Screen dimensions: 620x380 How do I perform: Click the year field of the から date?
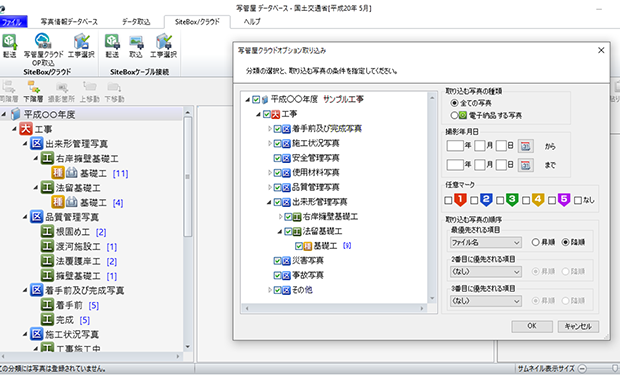tap(455, 146)
